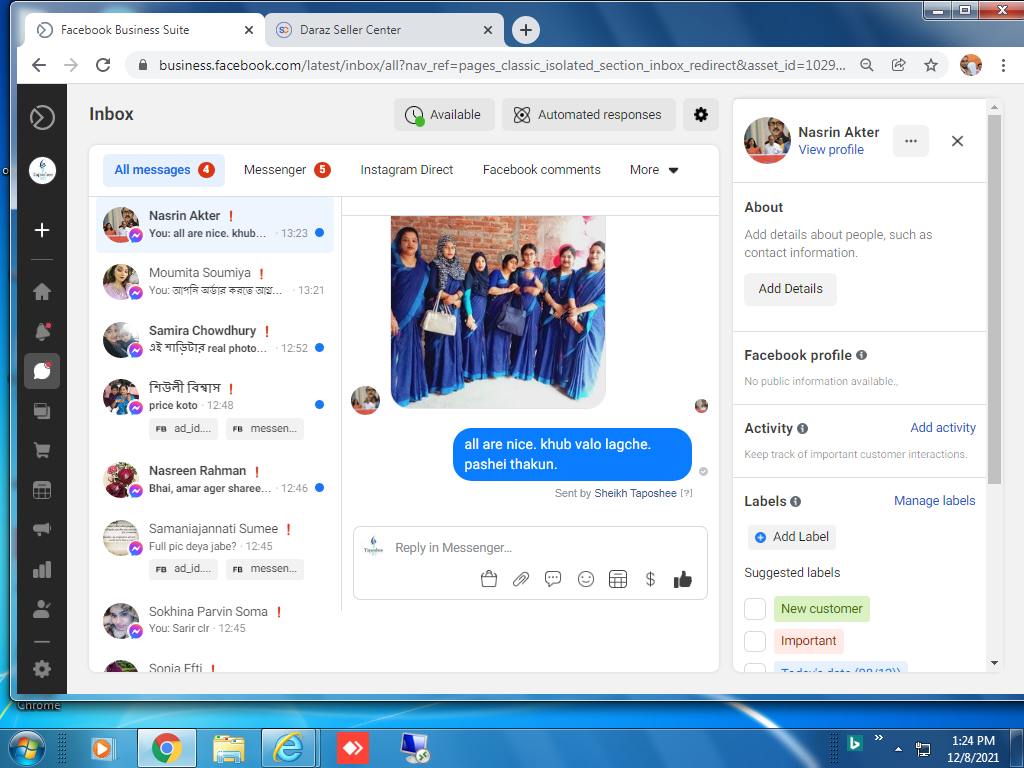Switch to the Facebook comments tab

click(542, 170)
